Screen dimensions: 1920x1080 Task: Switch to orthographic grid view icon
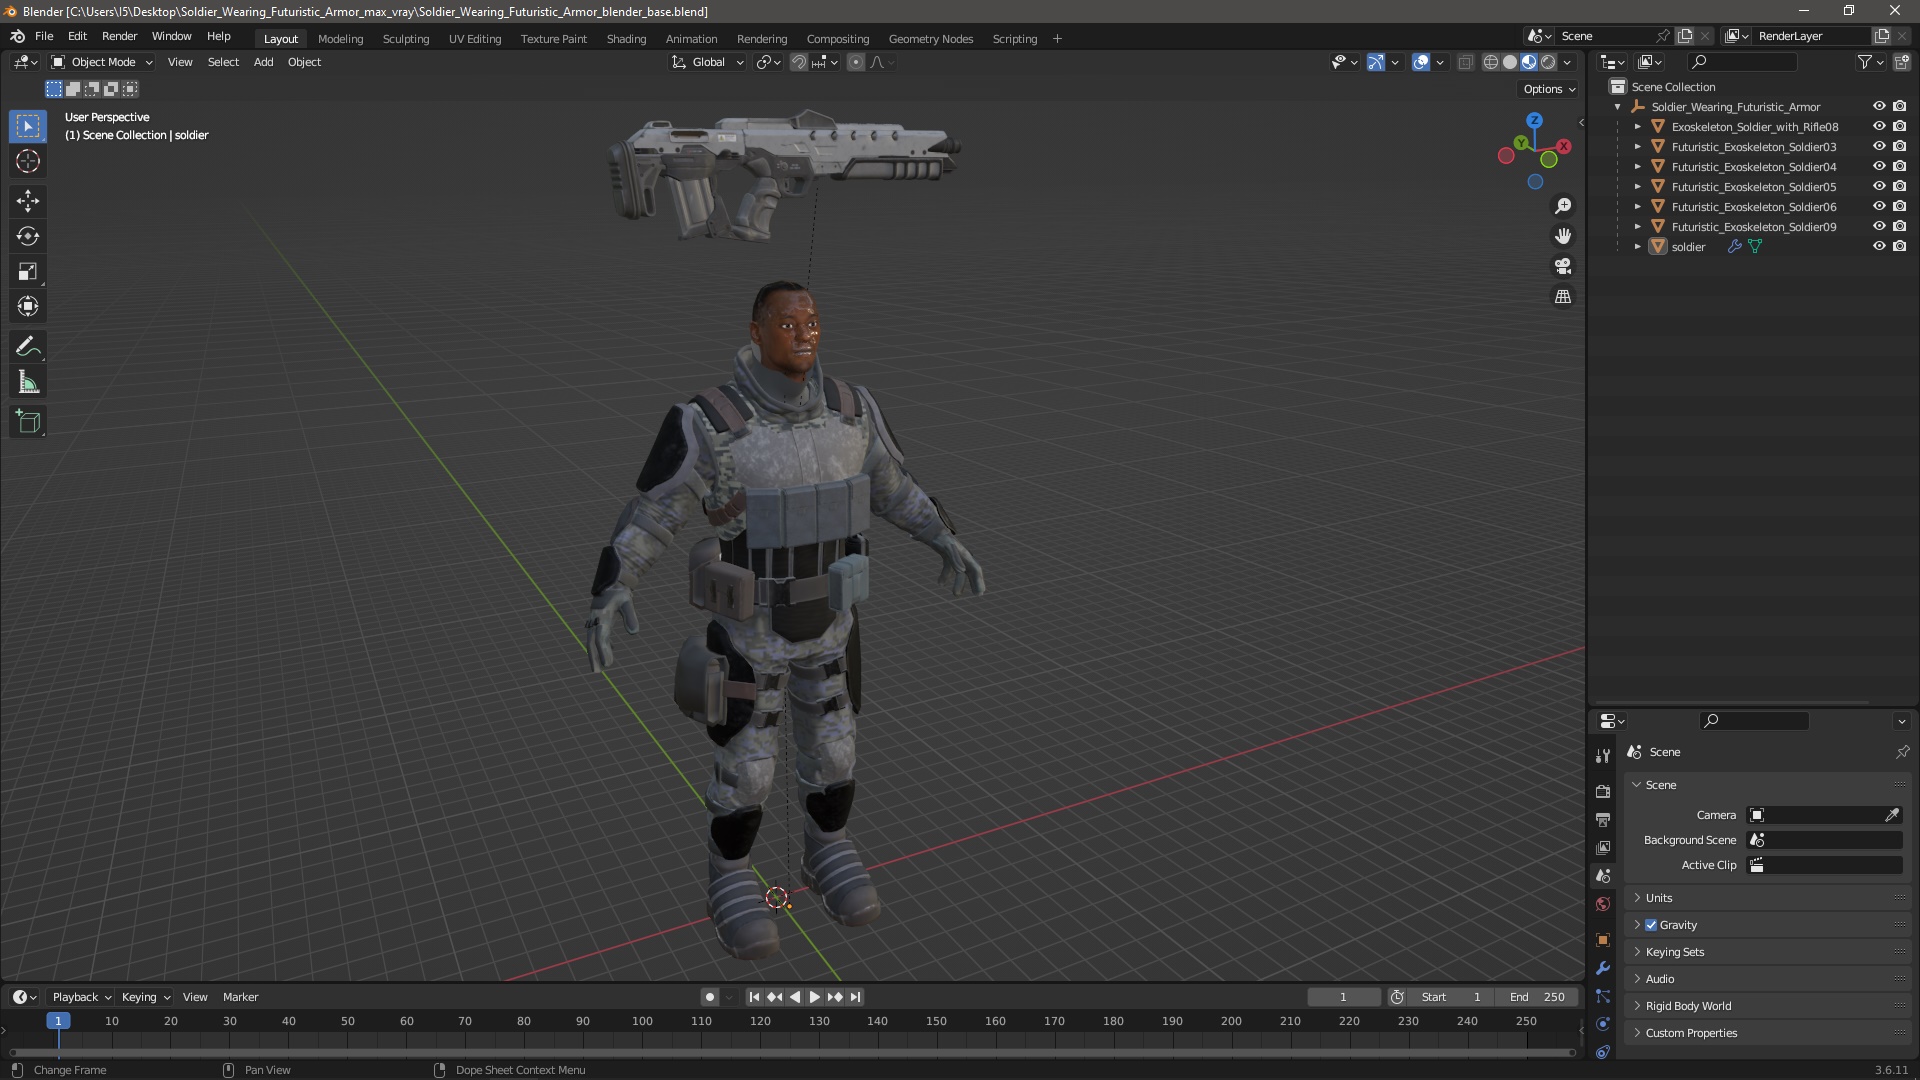click(1563, 297)
